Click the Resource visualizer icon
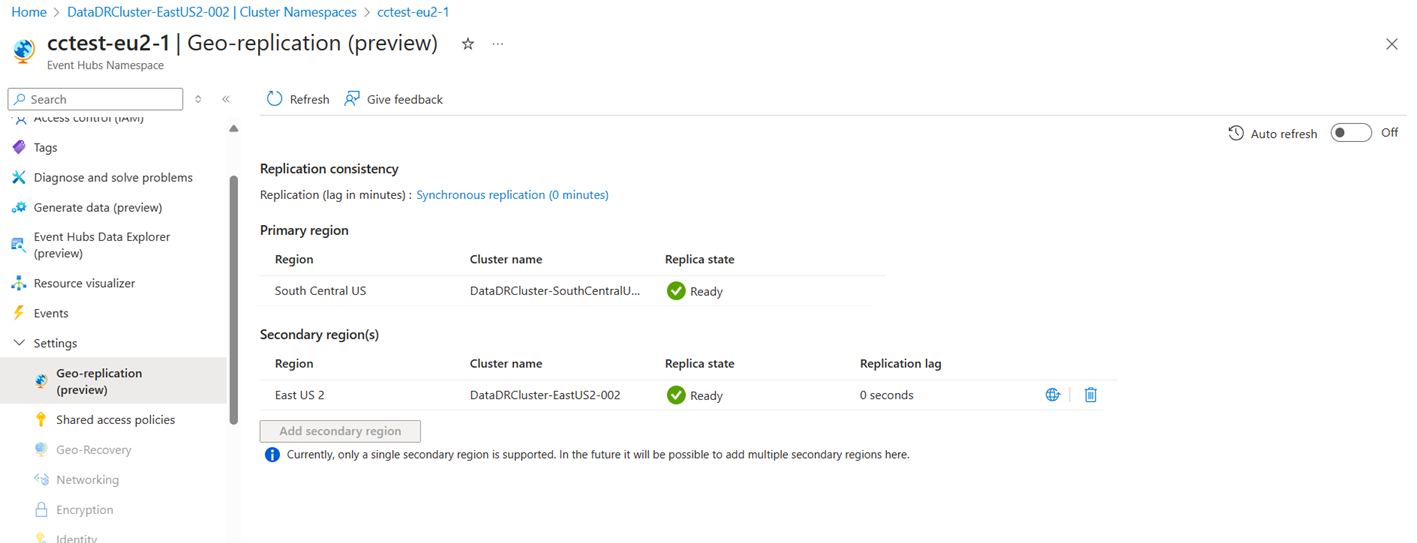1417x543 pixels. (x=18, y=283)
